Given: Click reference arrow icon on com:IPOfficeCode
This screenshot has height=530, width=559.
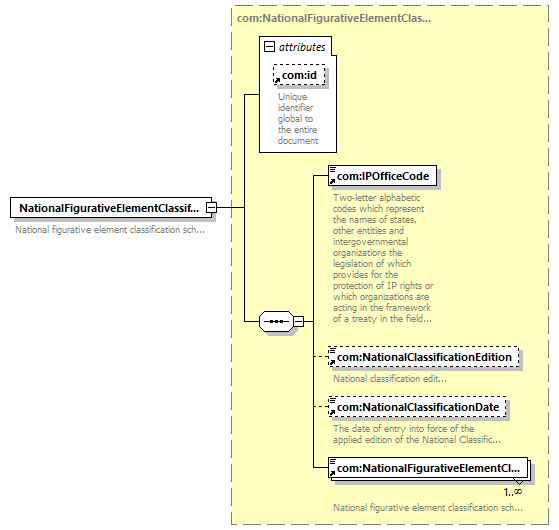Looking at the screenshot, I should [x=332, y=181].
